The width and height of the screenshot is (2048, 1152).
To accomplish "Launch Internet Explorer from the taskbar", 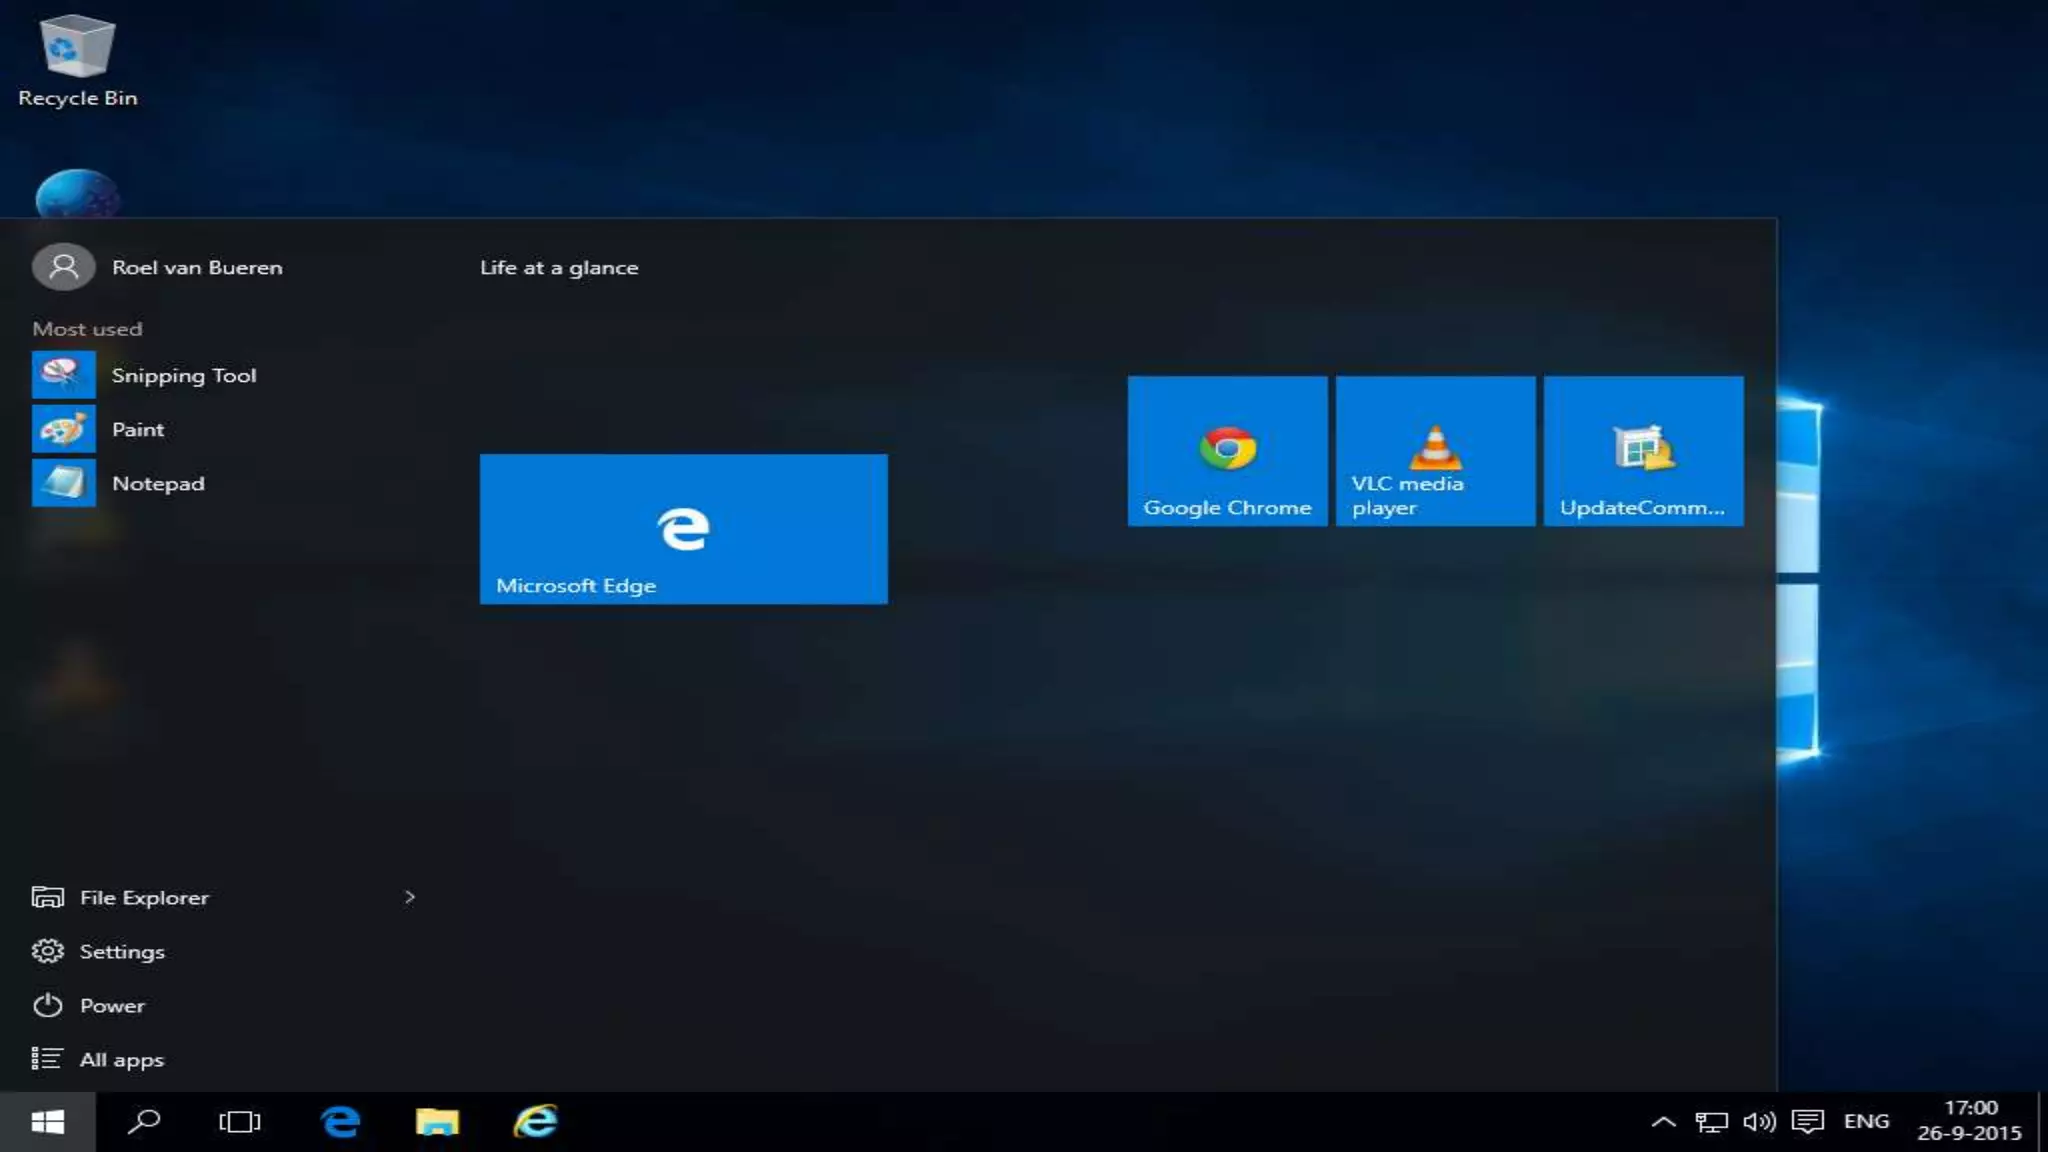I will point(535,1122).
